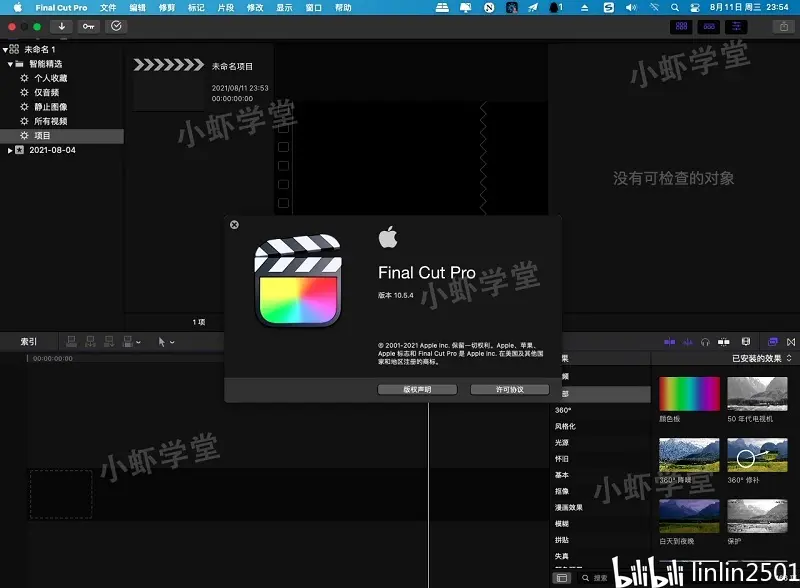Select the 项目 smart collection
This screenshot has height=588, width=800.
(62, 136)
